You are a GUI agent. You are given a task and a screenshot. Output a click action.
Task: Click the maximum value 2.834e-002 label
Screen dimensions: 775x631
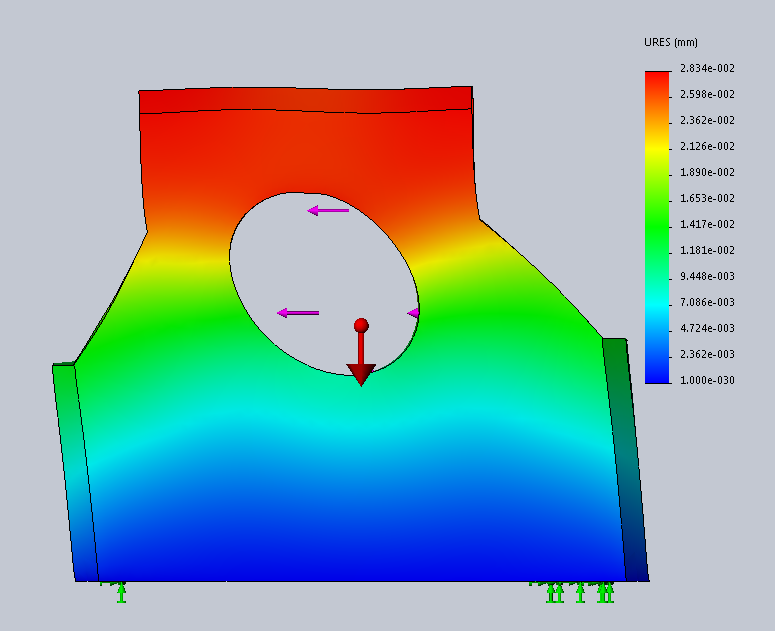point(707,68)
